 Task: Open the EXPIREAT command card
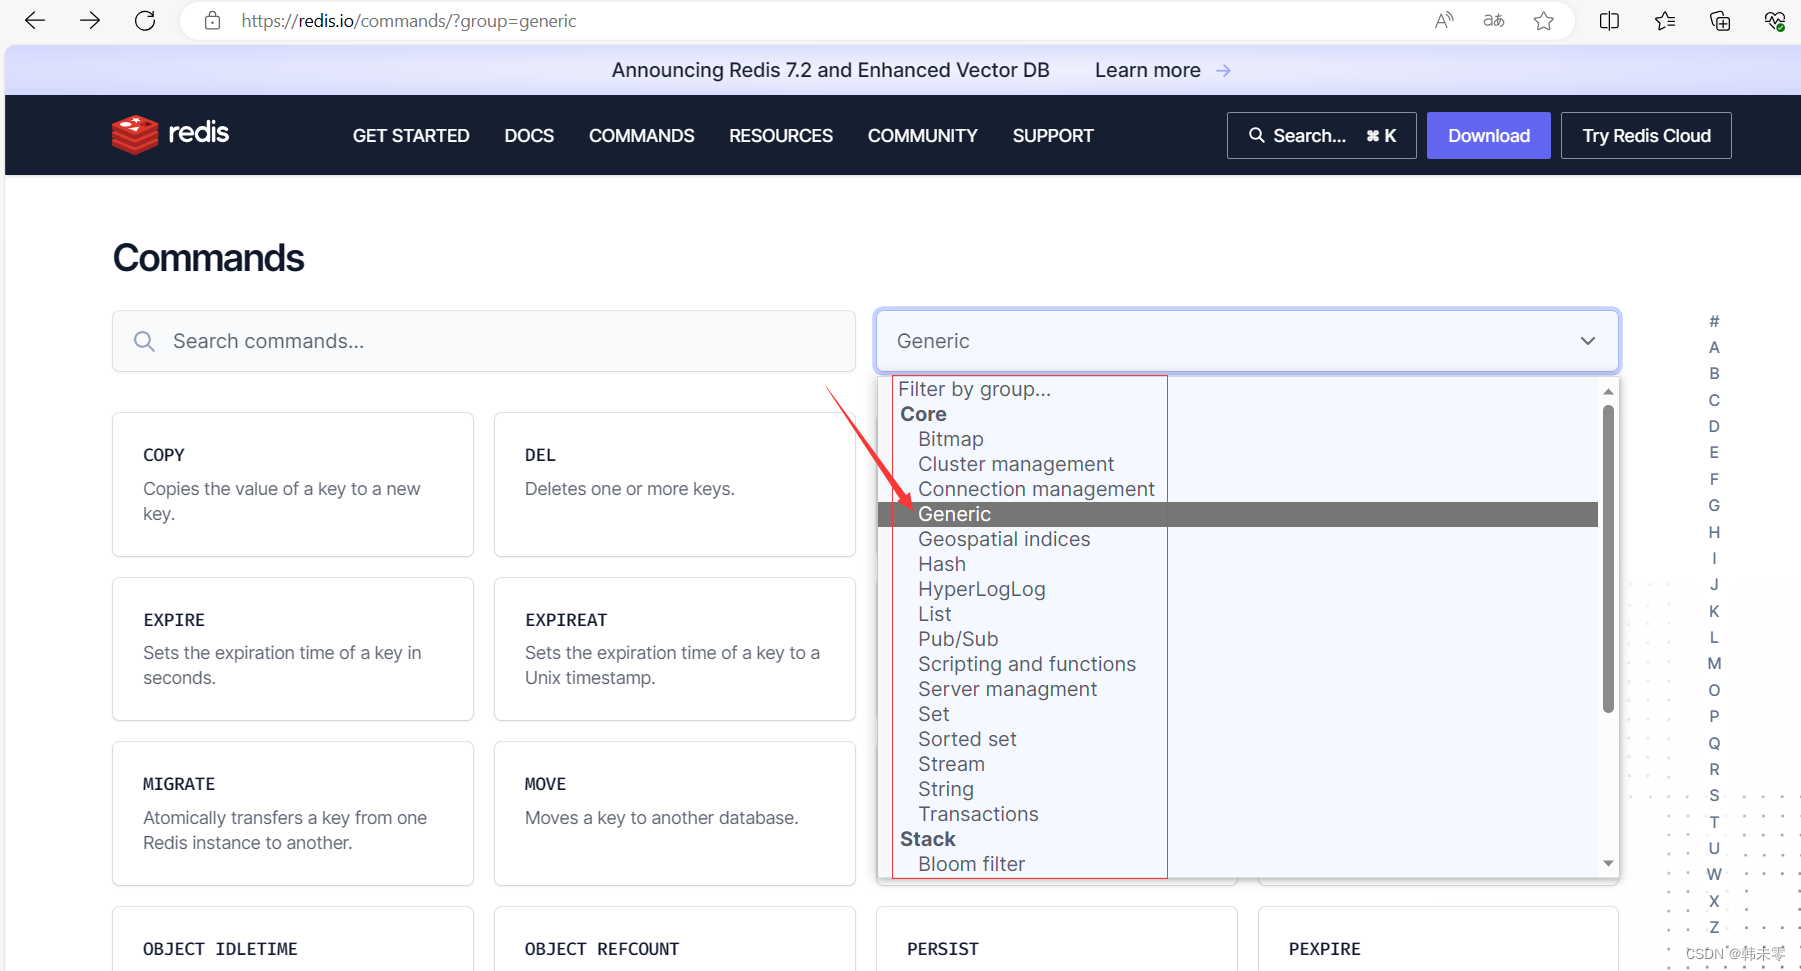pyautogui.click(x=675, y=649)
